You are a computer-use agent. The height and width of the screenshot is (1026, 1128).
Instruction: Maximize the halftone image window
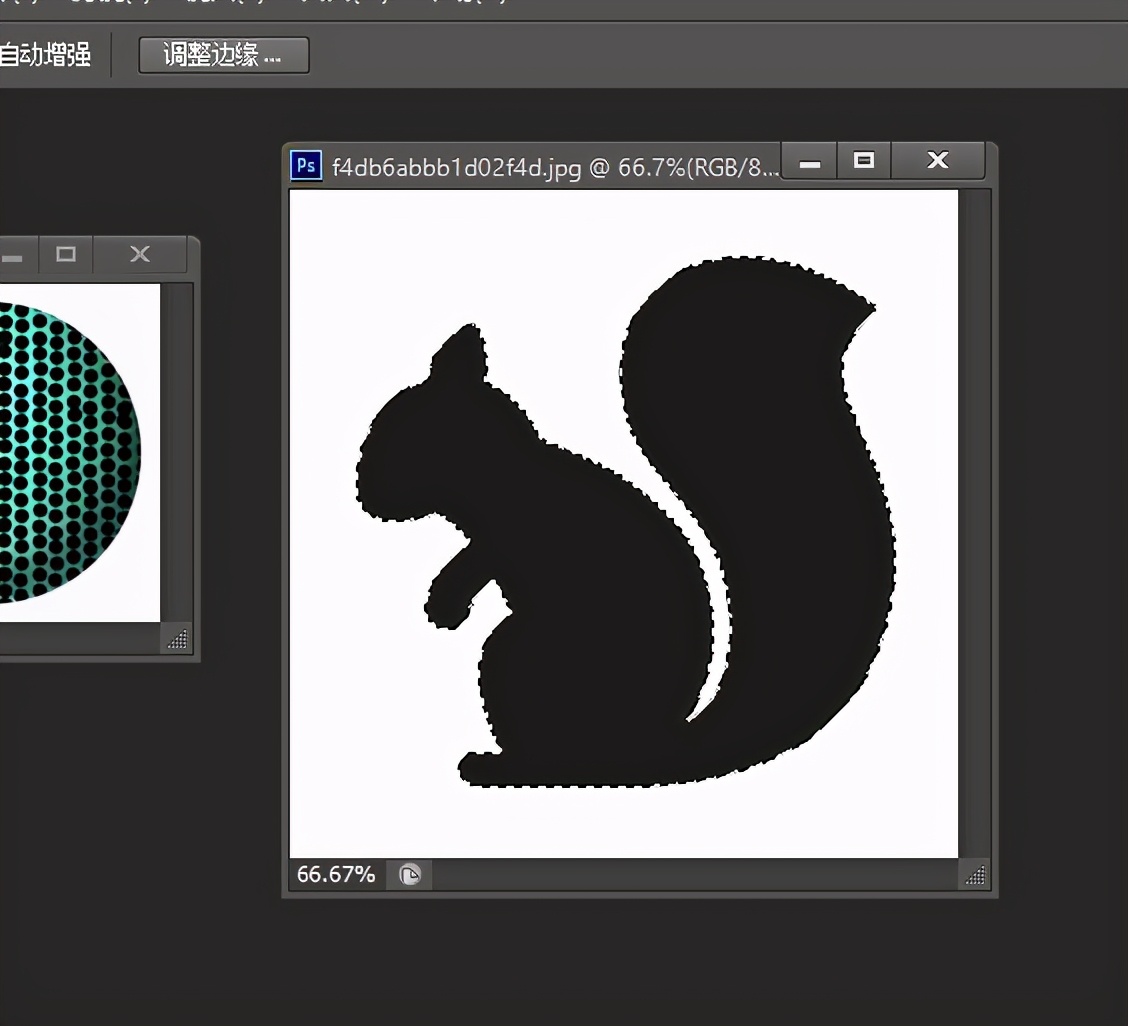pyautogui.click(x=65, y=255)
